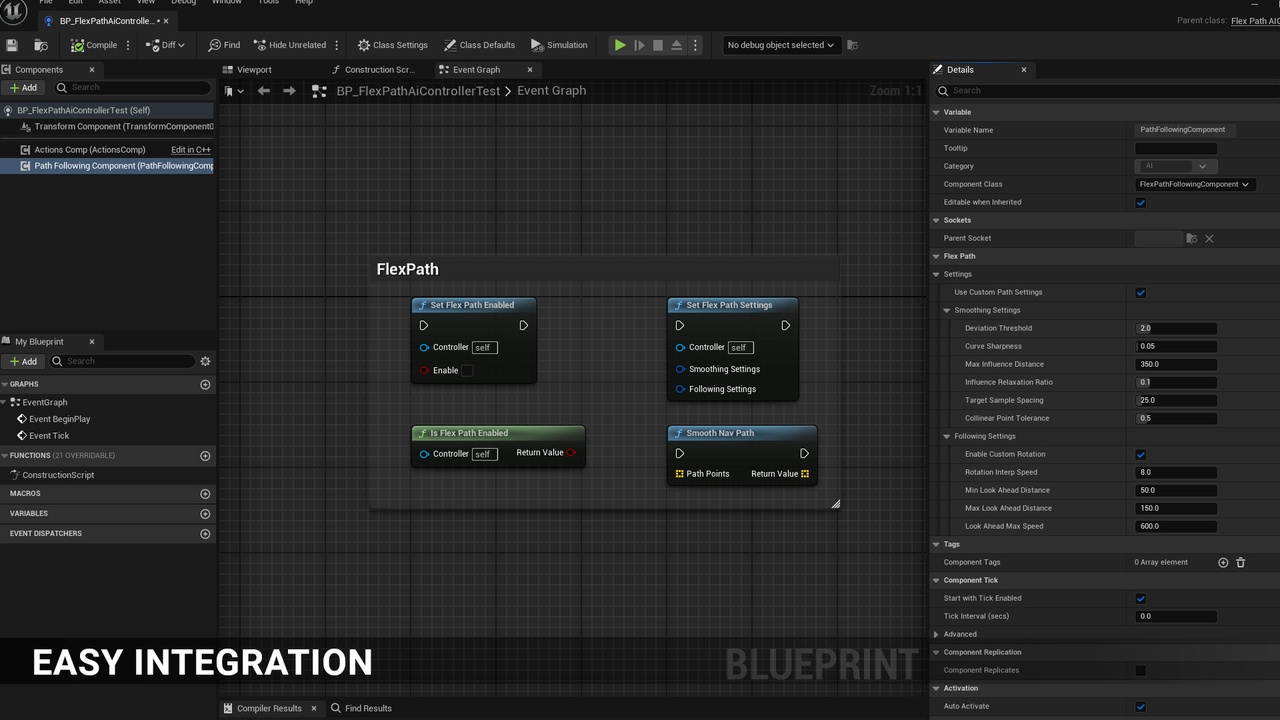Click BP_FlexPathAiControllerTest breadcrumb
Viewport: 1280px width, 720px height.
(418, 91)
